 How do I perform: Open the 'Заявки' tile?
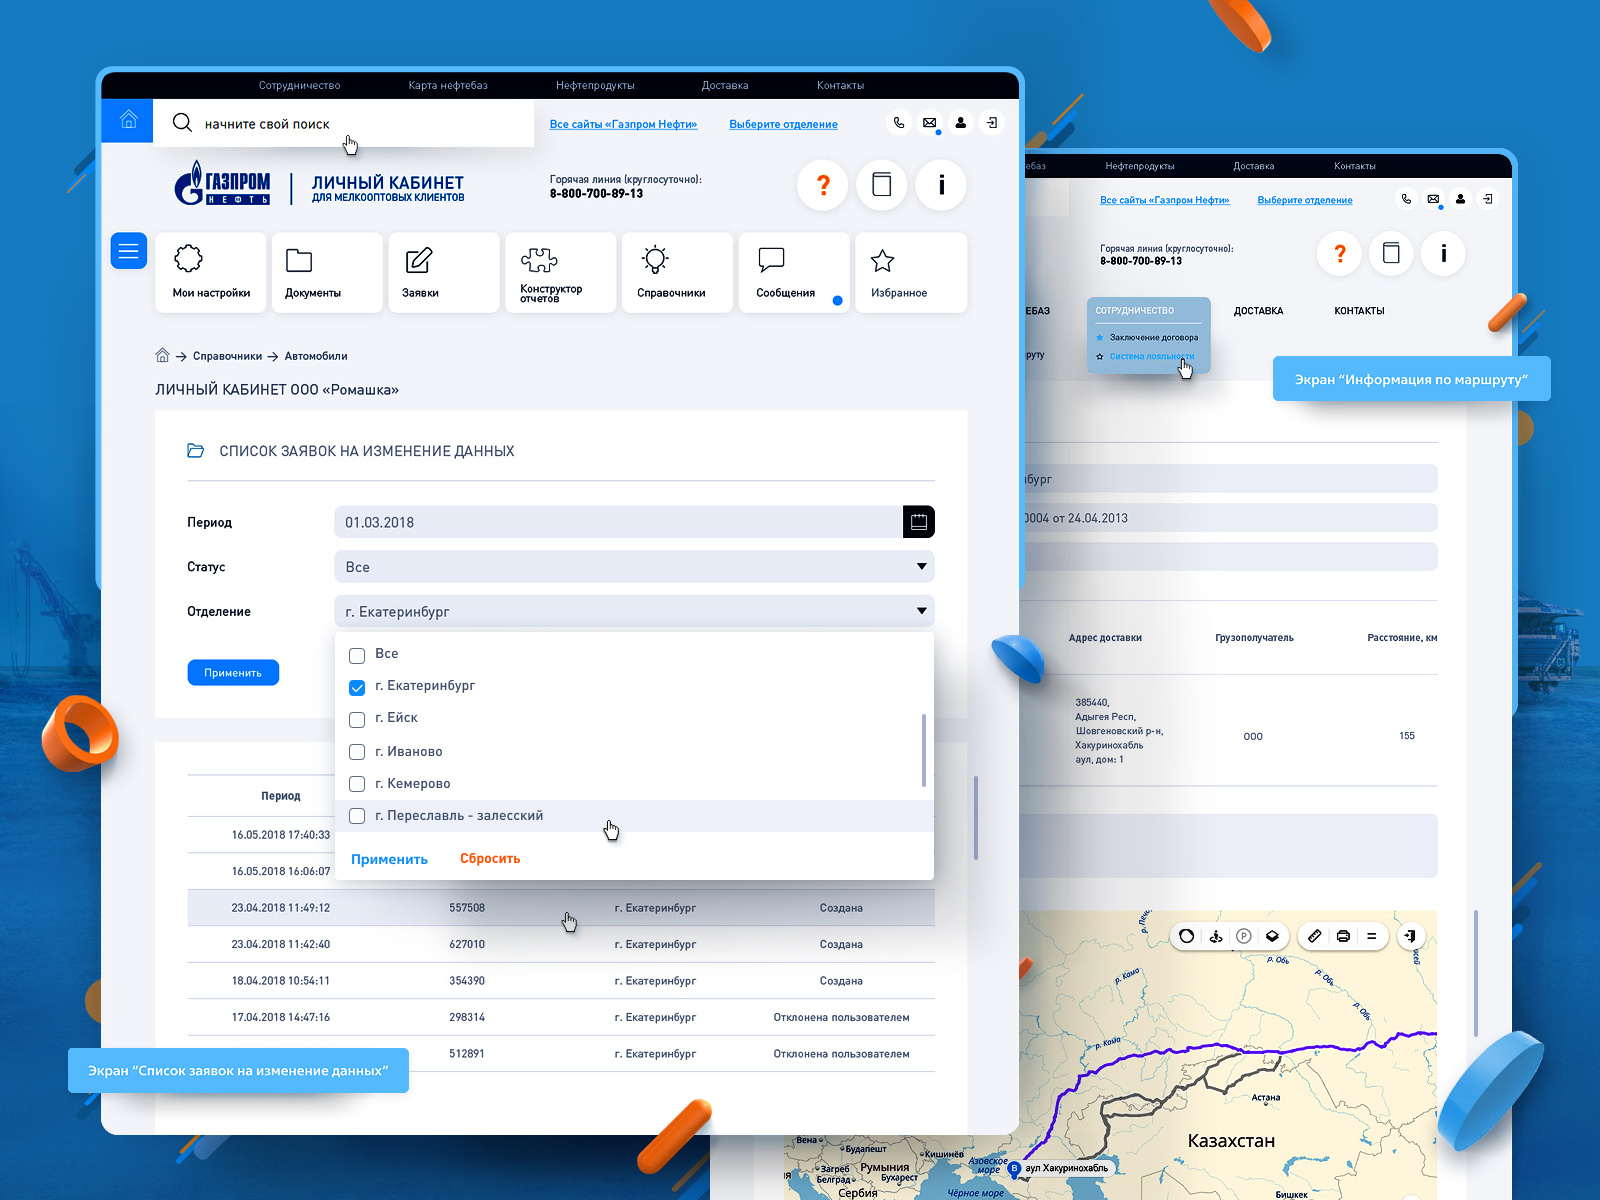point(444,272)
